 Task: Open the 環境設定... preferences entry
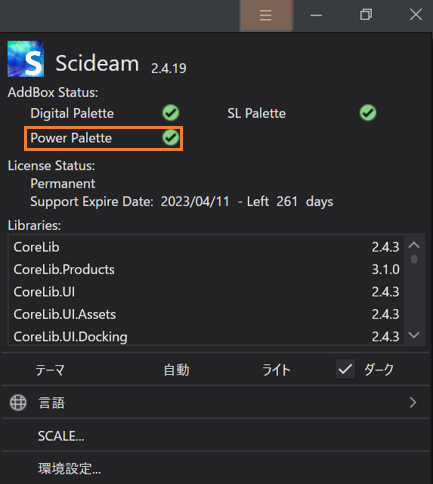tap(216, 468)
